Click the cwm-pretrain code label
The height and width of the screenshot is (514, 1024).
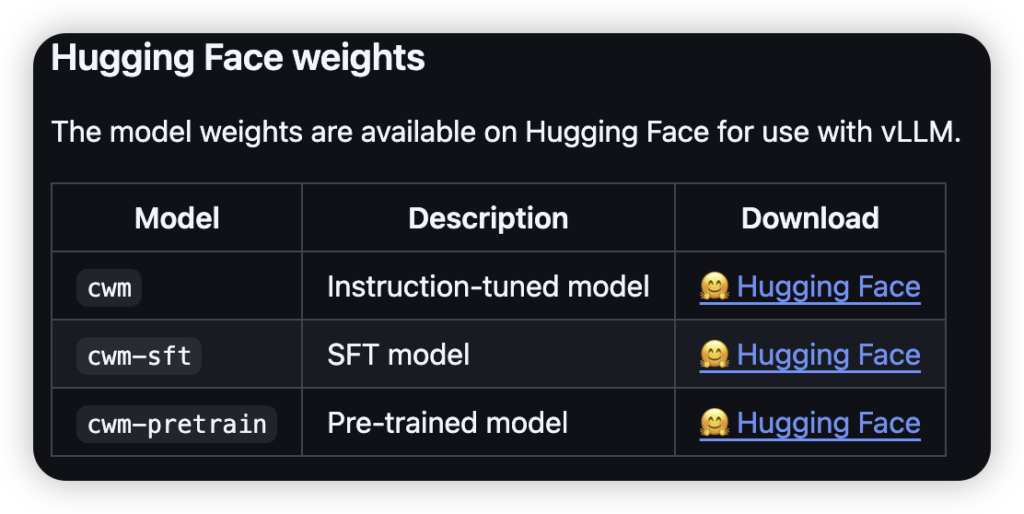(177, 423)
